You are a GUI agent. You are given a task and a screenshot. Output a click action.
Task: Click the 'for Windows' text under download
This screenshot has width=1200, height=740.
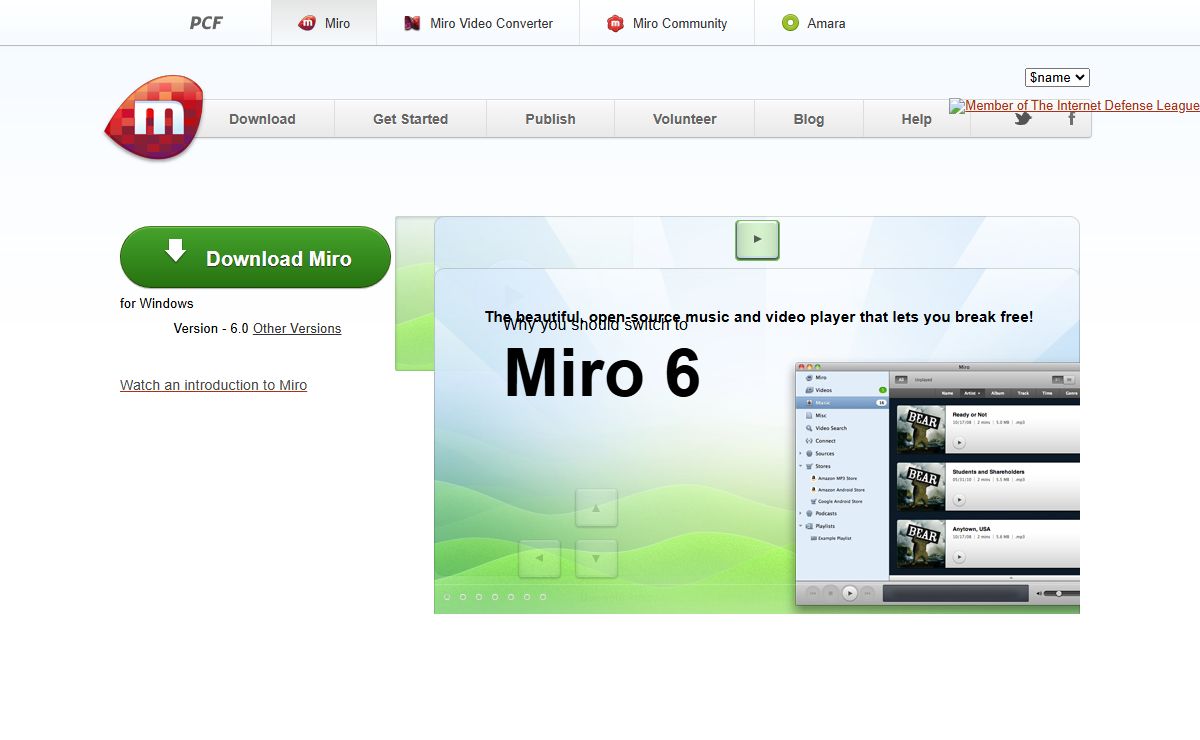pyautogui.click(x=157, y=303)
